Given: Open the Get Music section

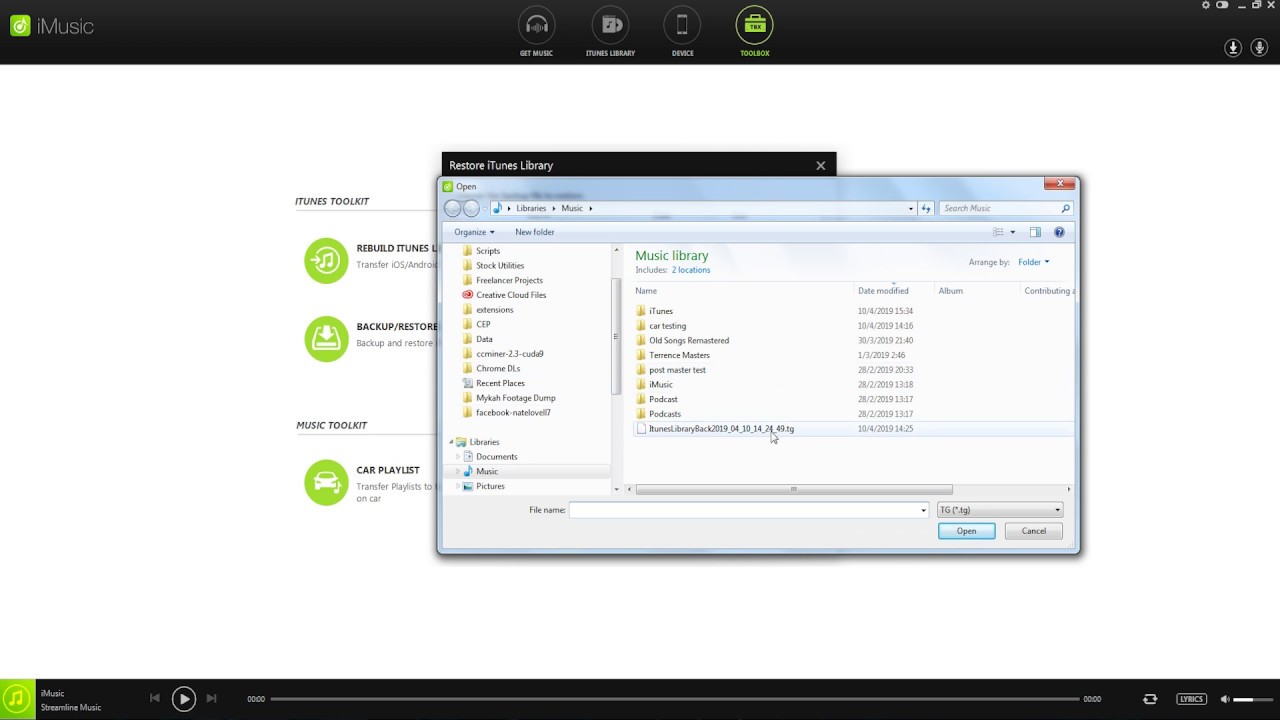Looking at the screenshot, I should [x=536, y=32].
